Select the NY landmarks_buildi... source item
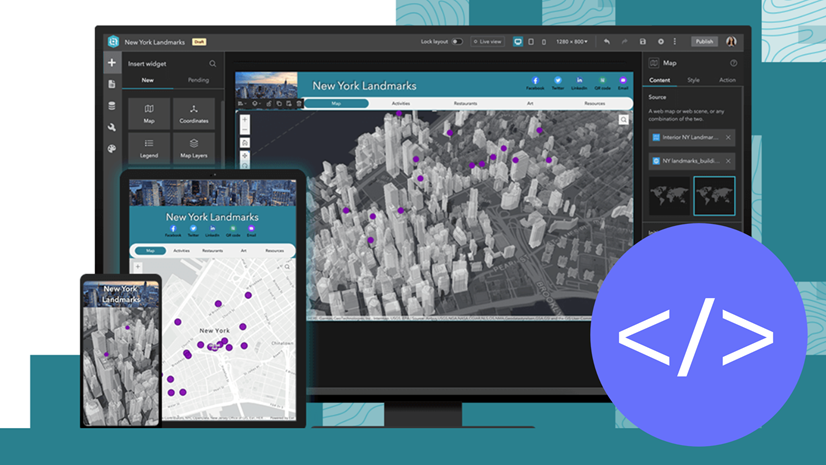The width and height of the screenshot is (826, 465). [692, 161]
